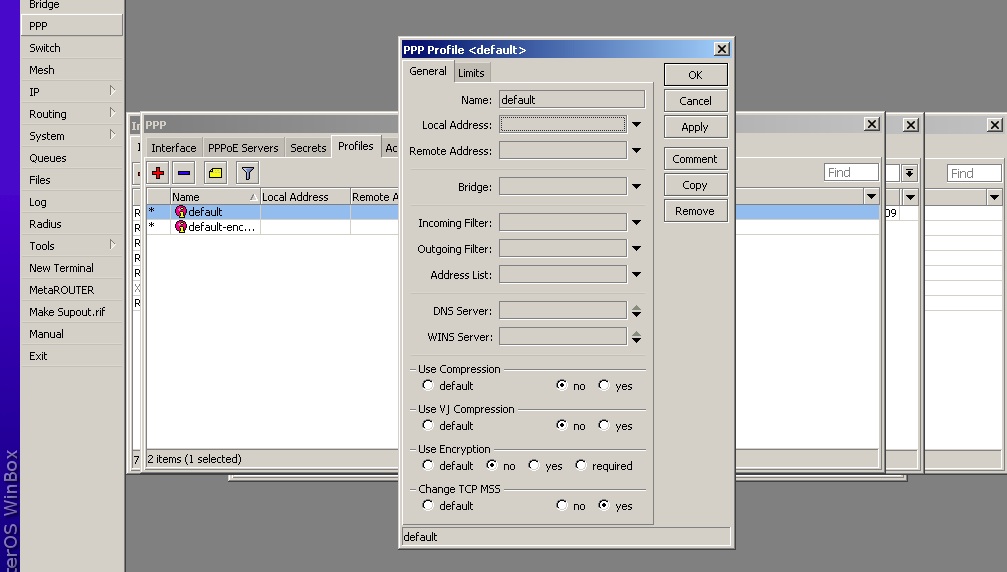Select 'default' for Use VJ Compression
Viewport: 1007px width, 572px height.
click(x=428, y=425)
